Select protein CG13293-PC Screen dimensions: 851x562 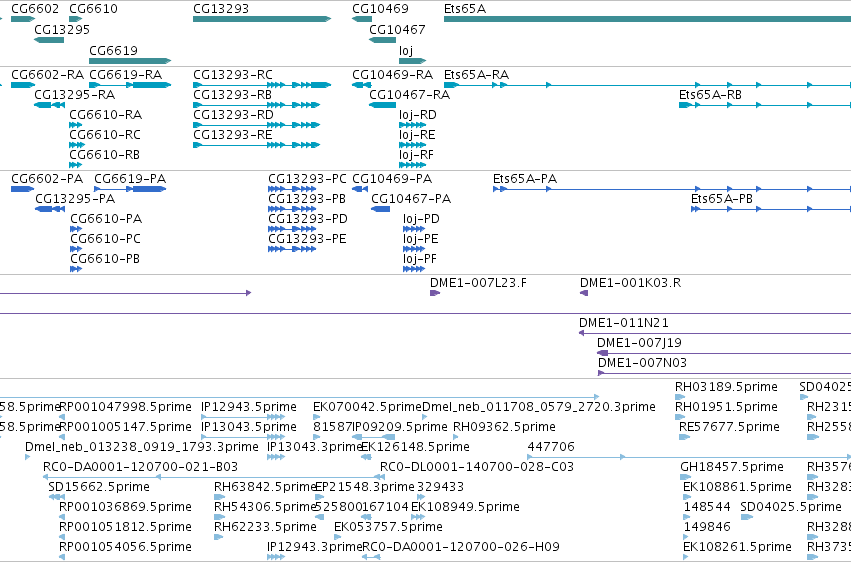tap(292, 189)
